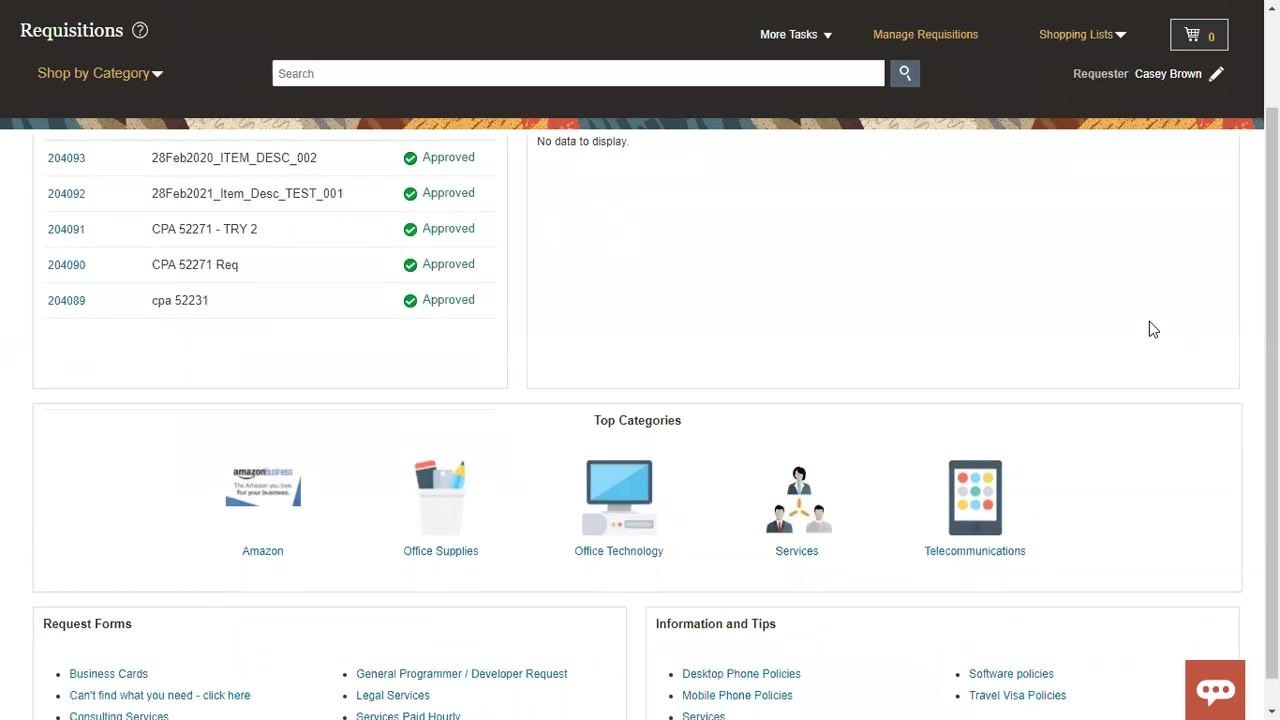Open General Programmer / Developer Request form

462,674
